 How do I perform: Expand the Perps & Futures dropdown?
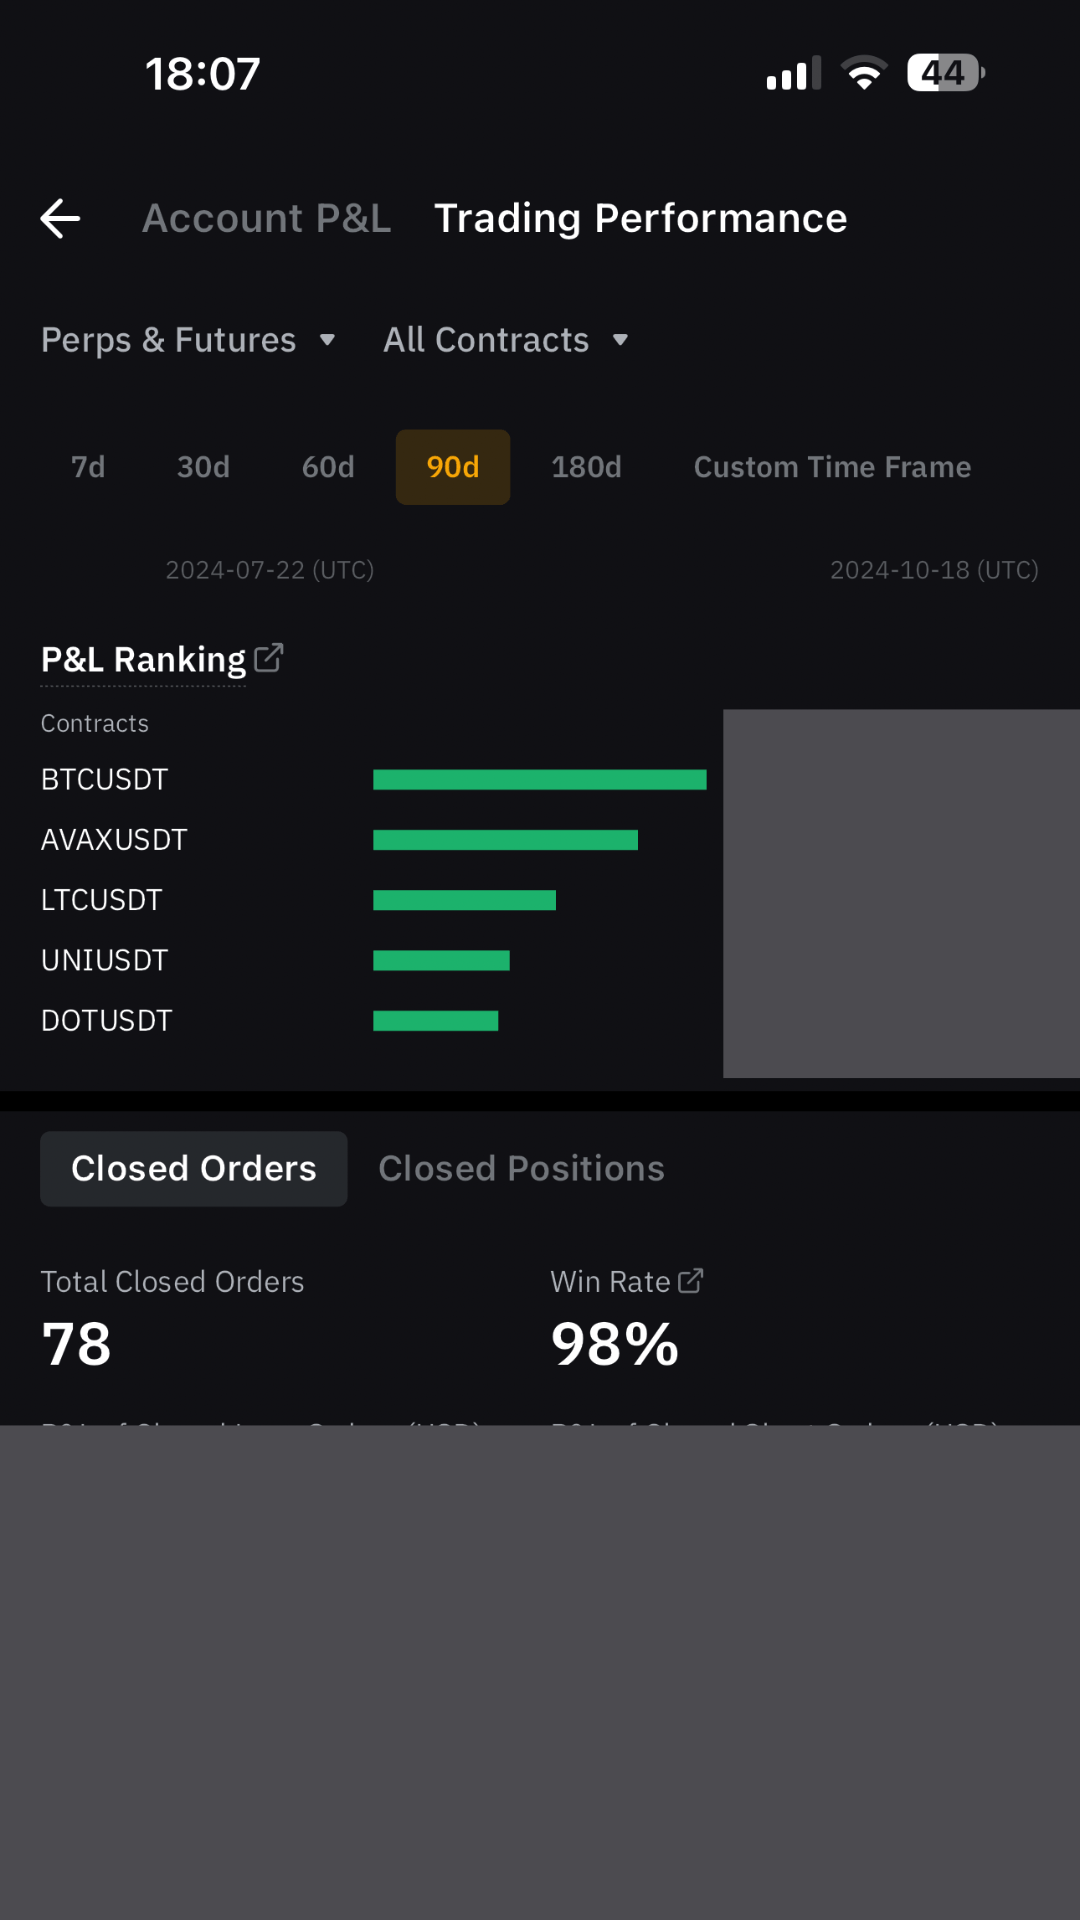click(188, 340)
